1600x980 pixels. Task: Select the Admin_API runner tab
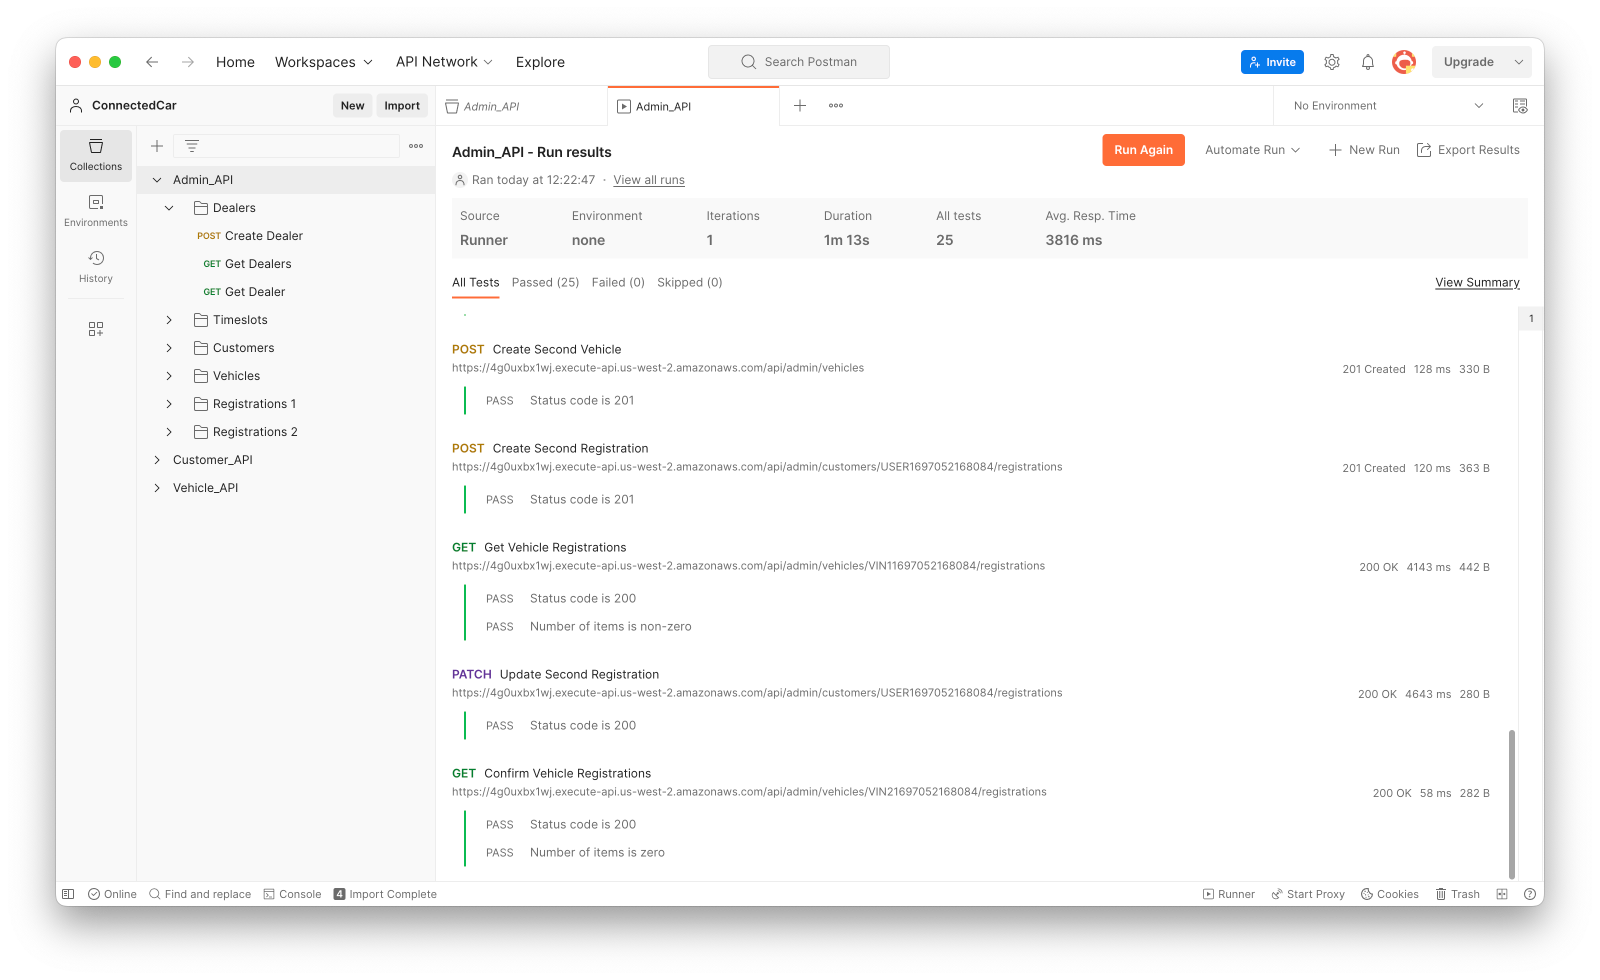(x=693, y=106)
